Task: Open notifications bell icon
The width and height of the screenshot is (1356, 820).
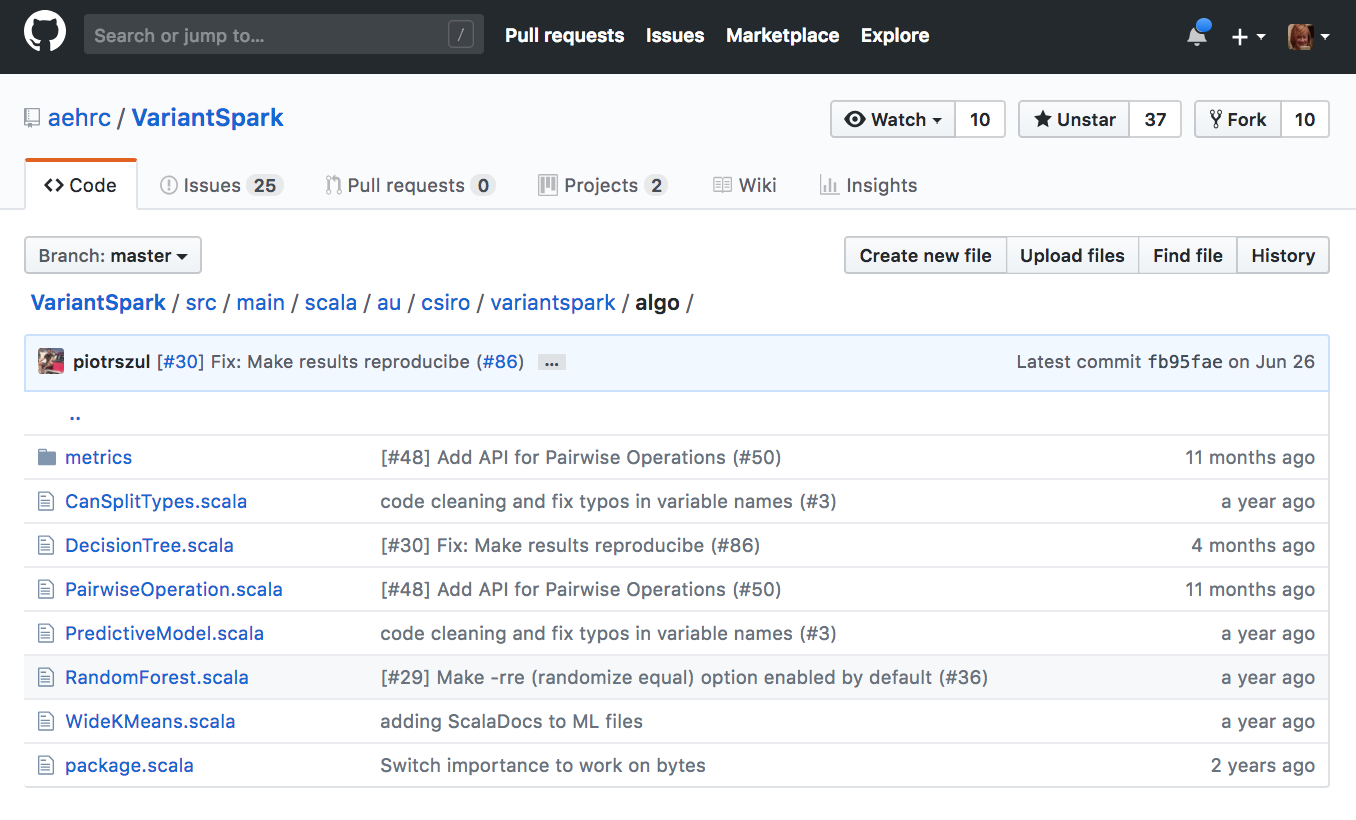Action: (x=1197, y=34)
